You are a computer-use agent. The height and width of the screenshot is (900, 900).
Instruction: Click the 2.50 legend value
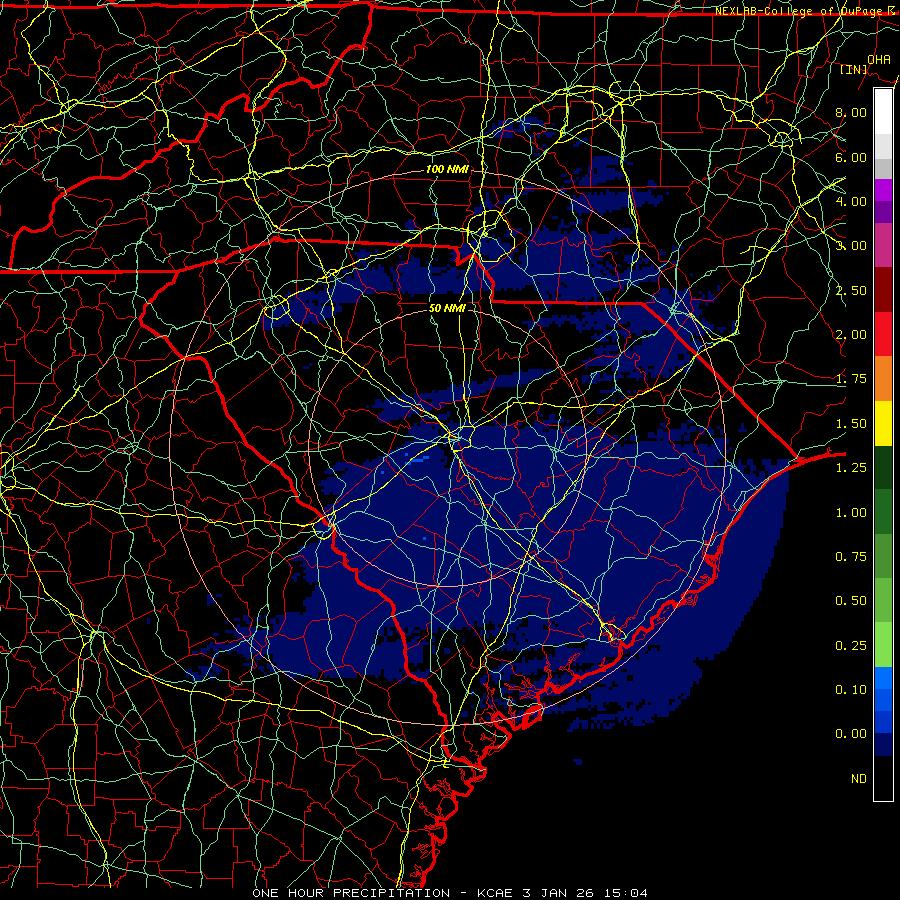(851, 290)
